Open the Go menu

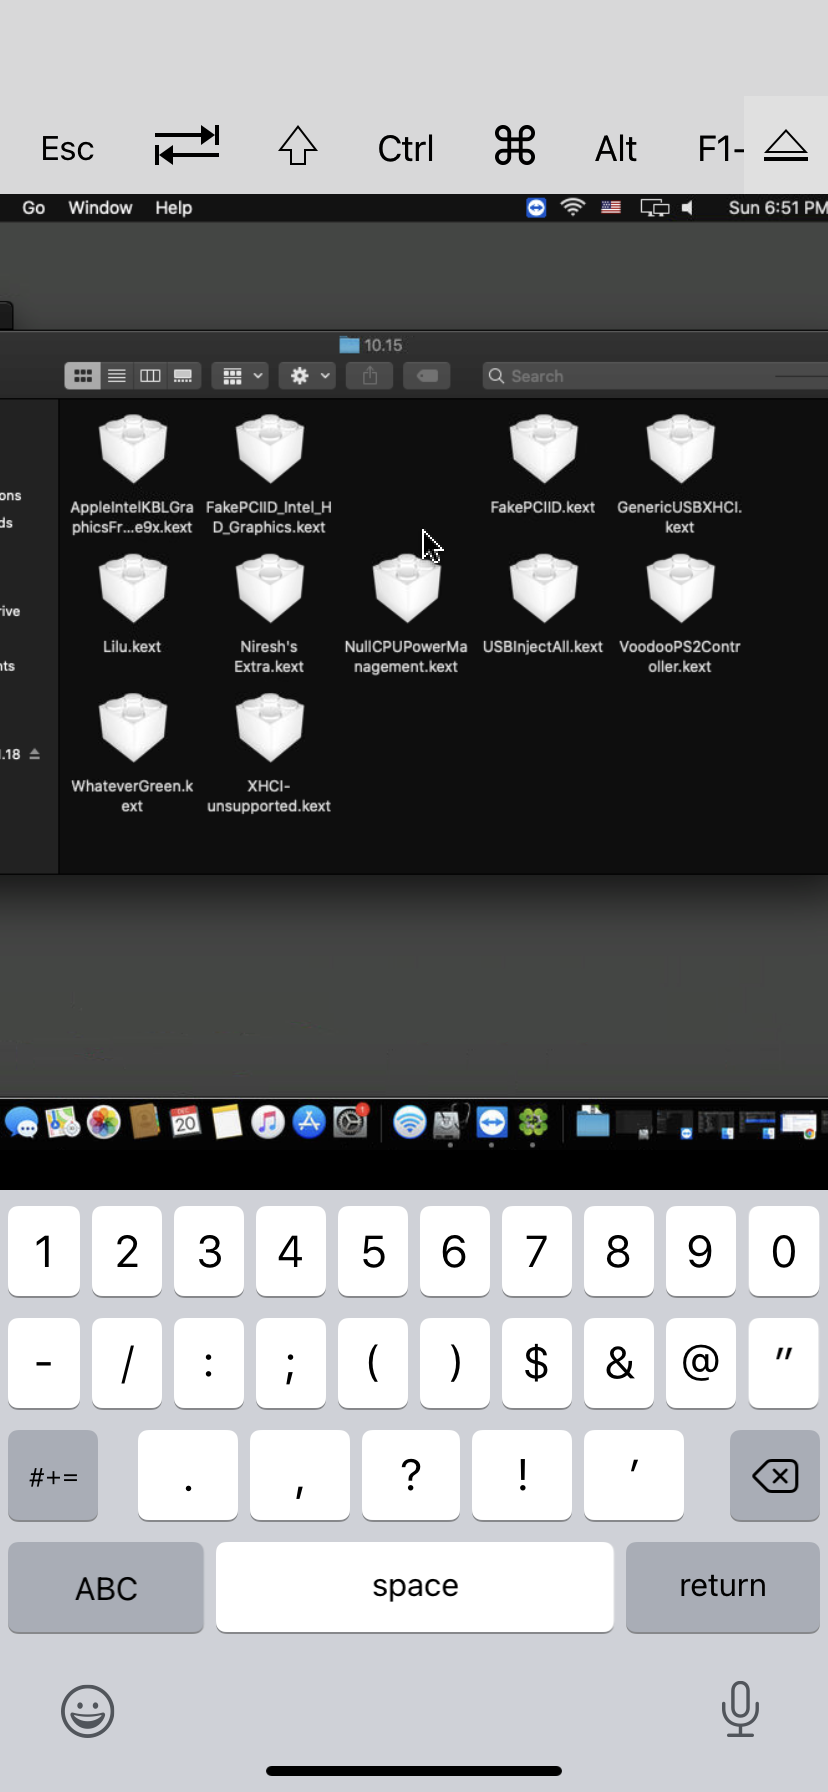pyautogui.click(x=34, y=207)
